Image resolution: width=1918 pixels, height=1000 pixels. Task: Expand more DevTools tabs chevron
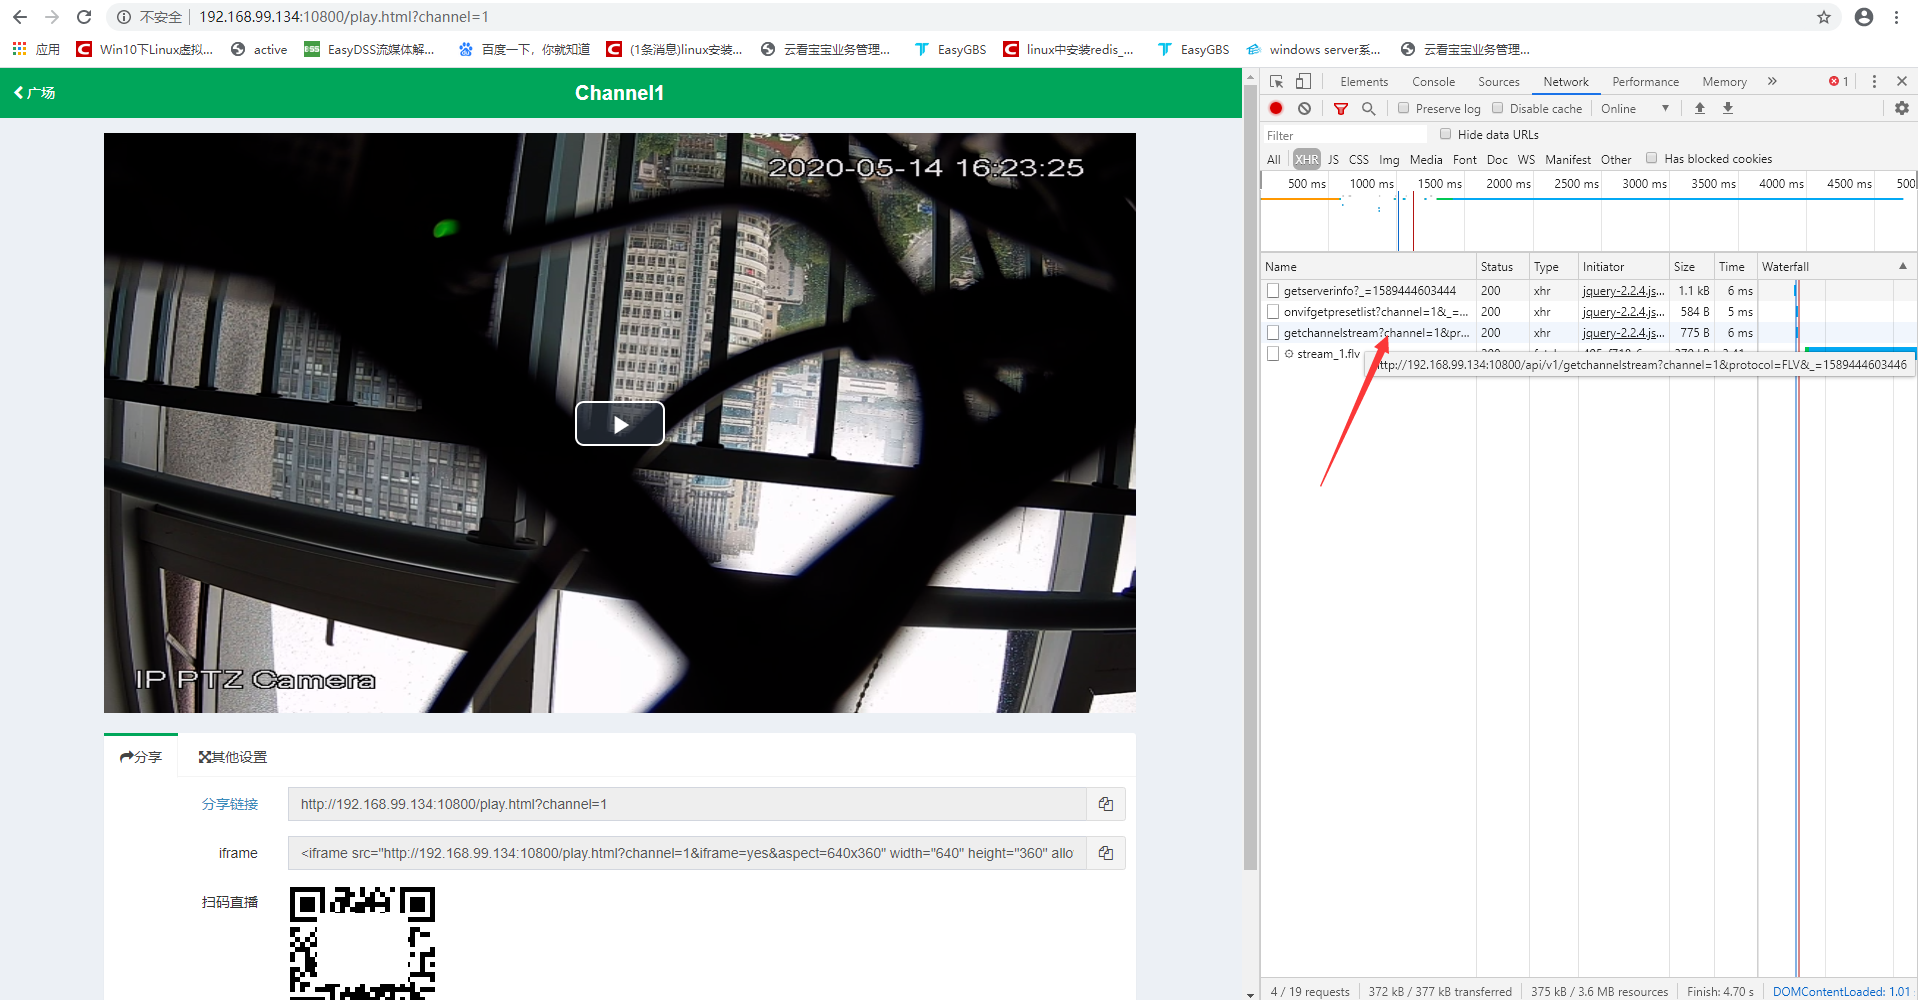pos(1772,81)
